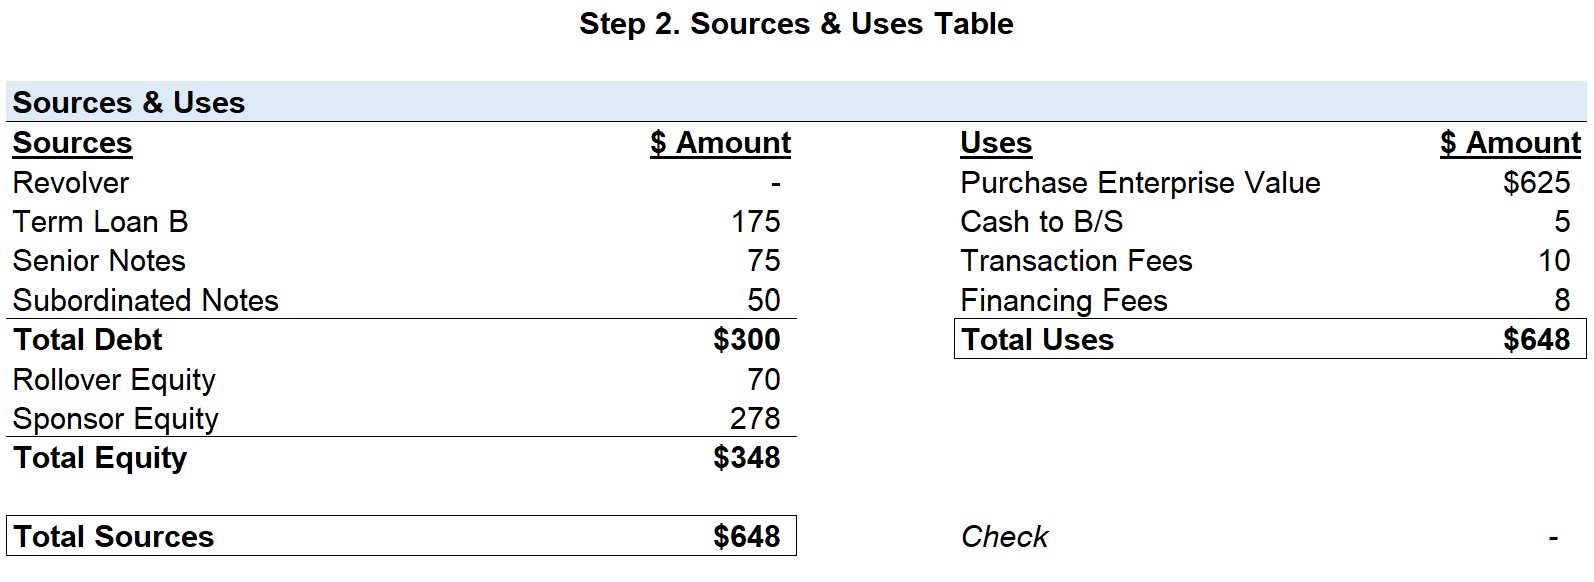Select the Check label cell

tap(1004, 537)
